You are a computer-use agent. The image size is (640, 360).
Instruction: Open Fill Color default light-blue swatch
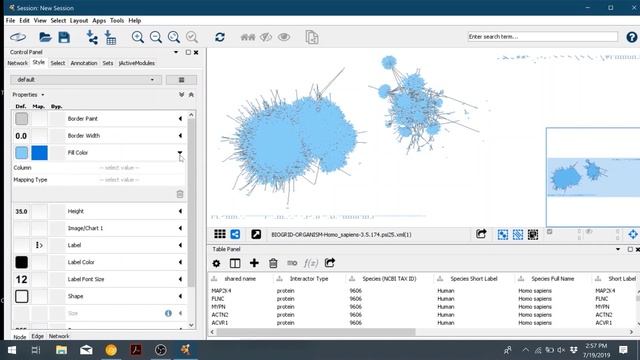22,153
